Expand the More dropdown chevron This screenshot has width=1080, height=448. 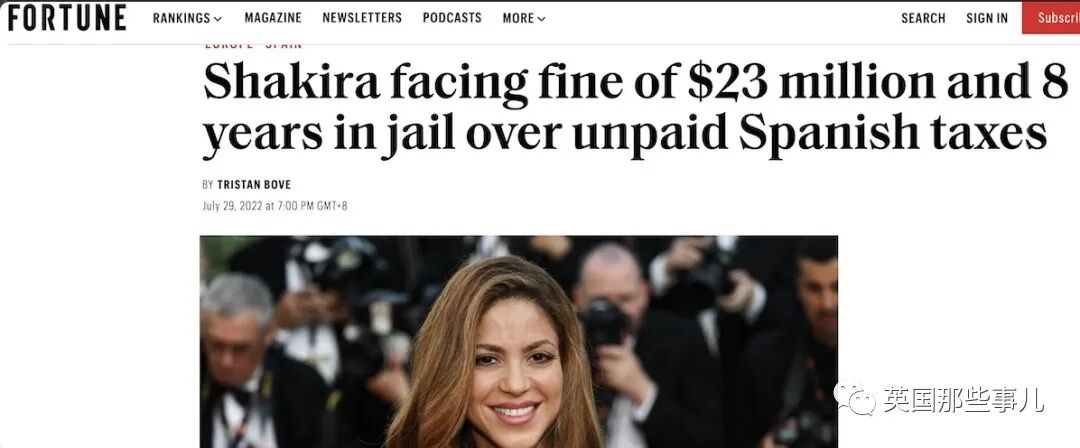coord(541,19)
